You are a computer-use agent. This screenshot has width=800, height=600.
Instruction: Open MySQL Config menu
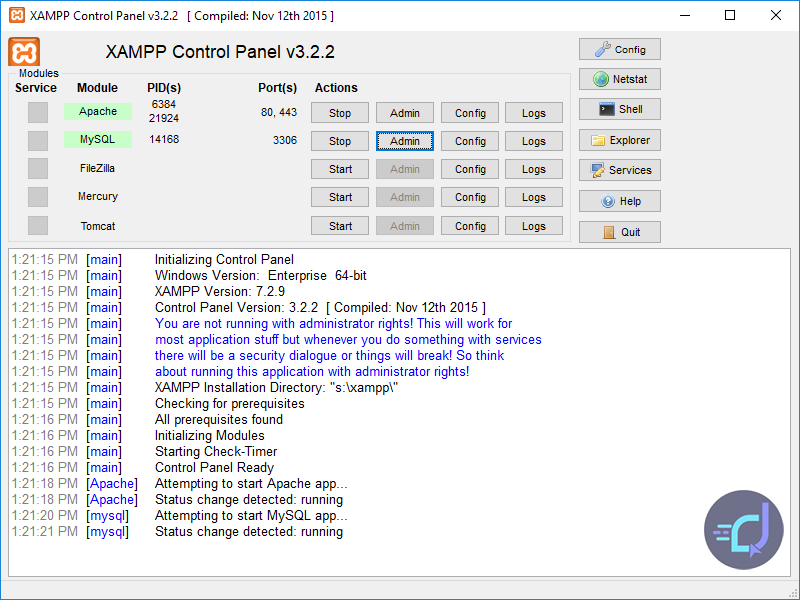point(470,141)
